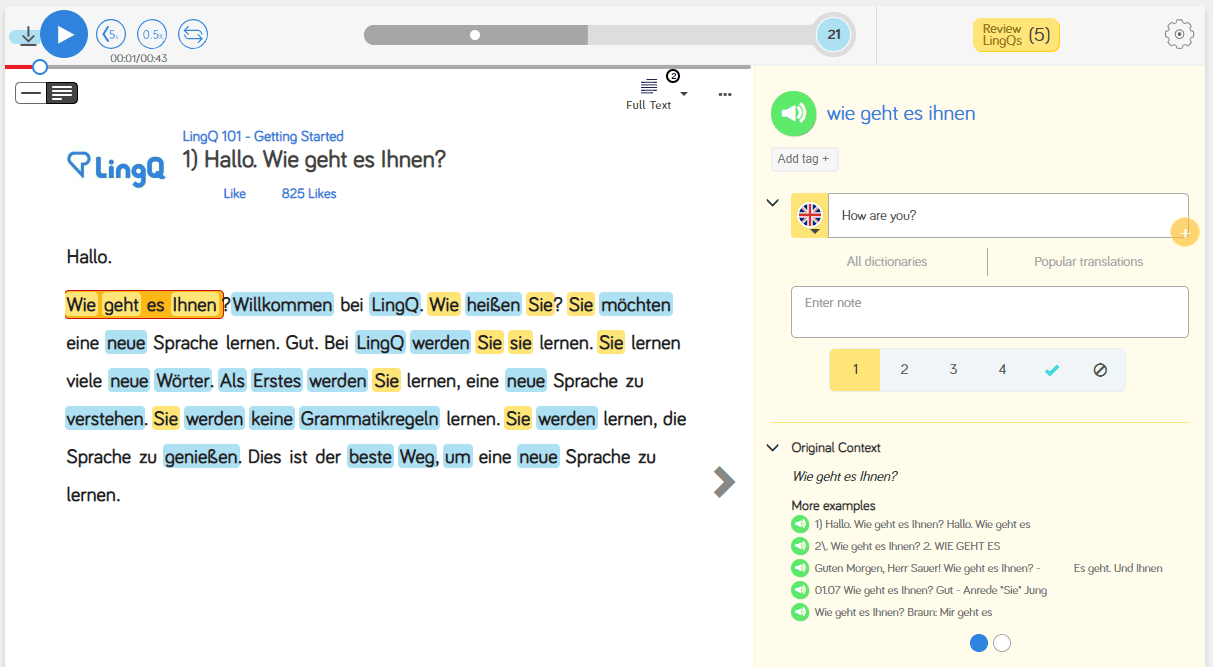This screenshot has width=1213, height=667.
Task: Mark the LingQ as known with the checkmark
Action: (1051, 369)
